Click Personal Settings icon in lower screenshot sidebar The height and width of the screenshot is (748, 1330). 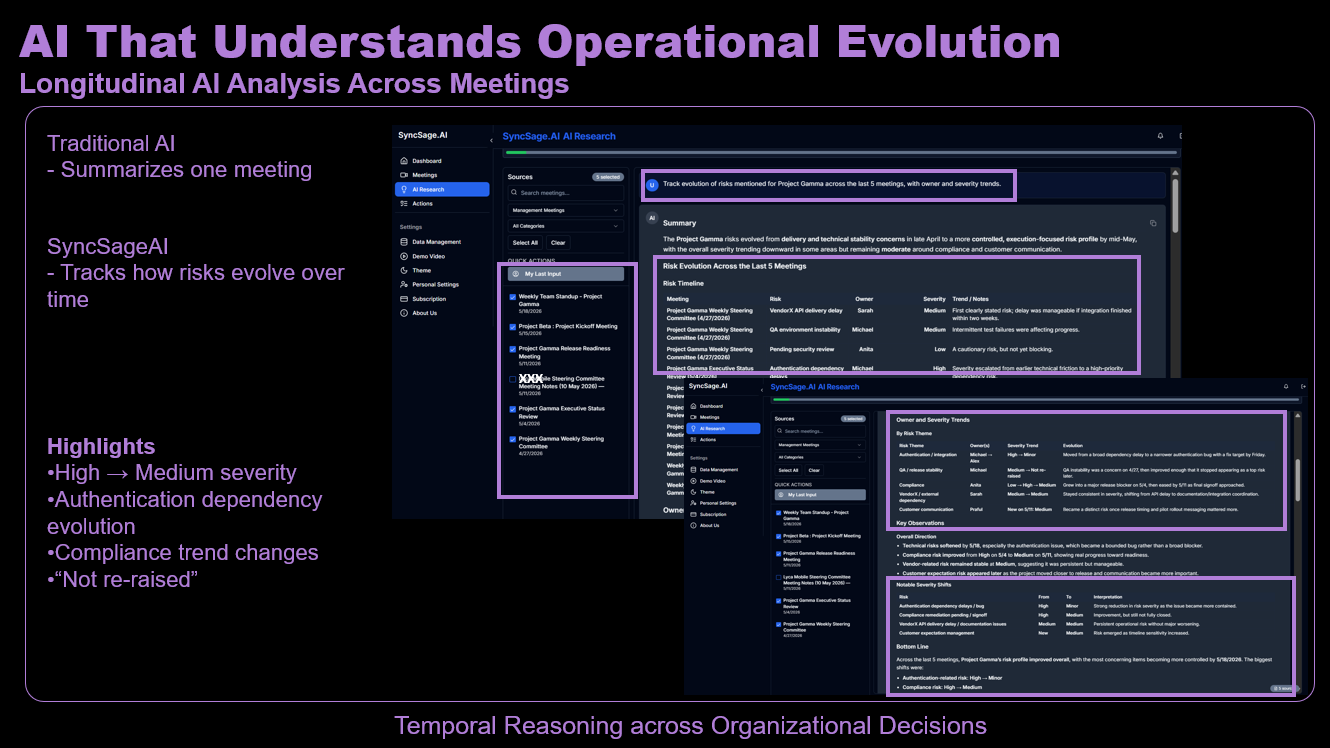[693, 503]
